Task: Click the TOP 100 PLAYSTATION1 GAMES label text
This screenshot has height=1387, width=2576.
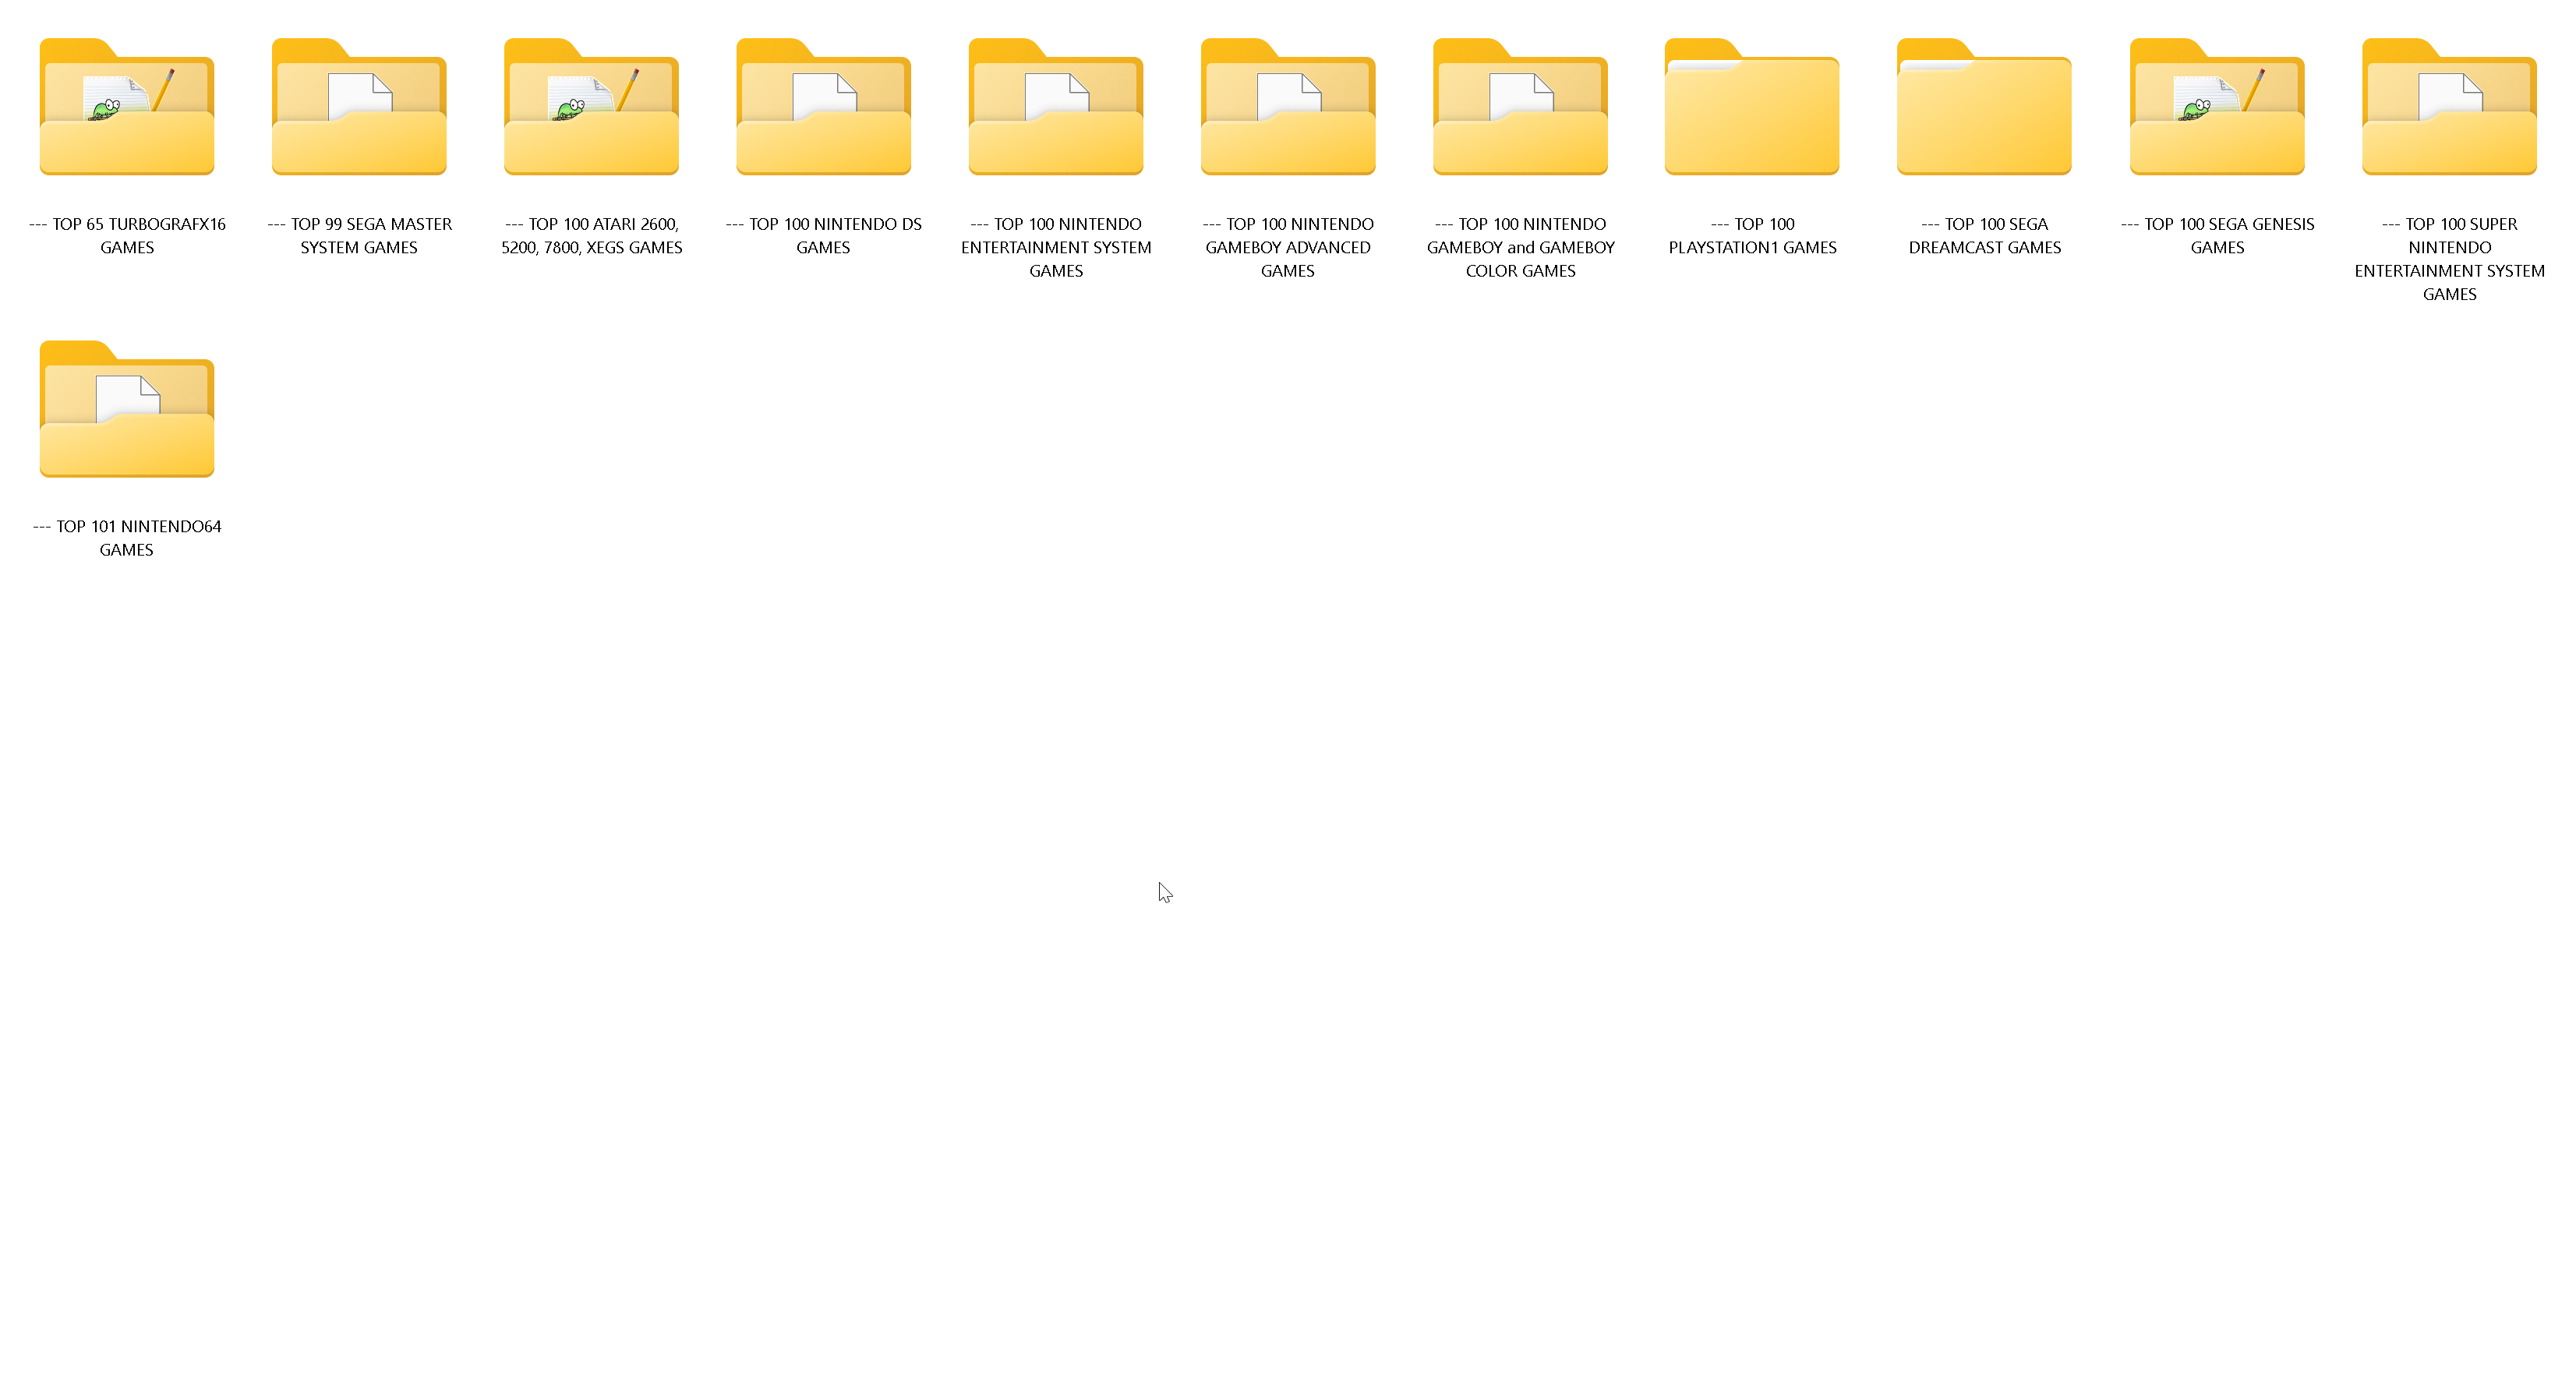Action: [1752, 236]
